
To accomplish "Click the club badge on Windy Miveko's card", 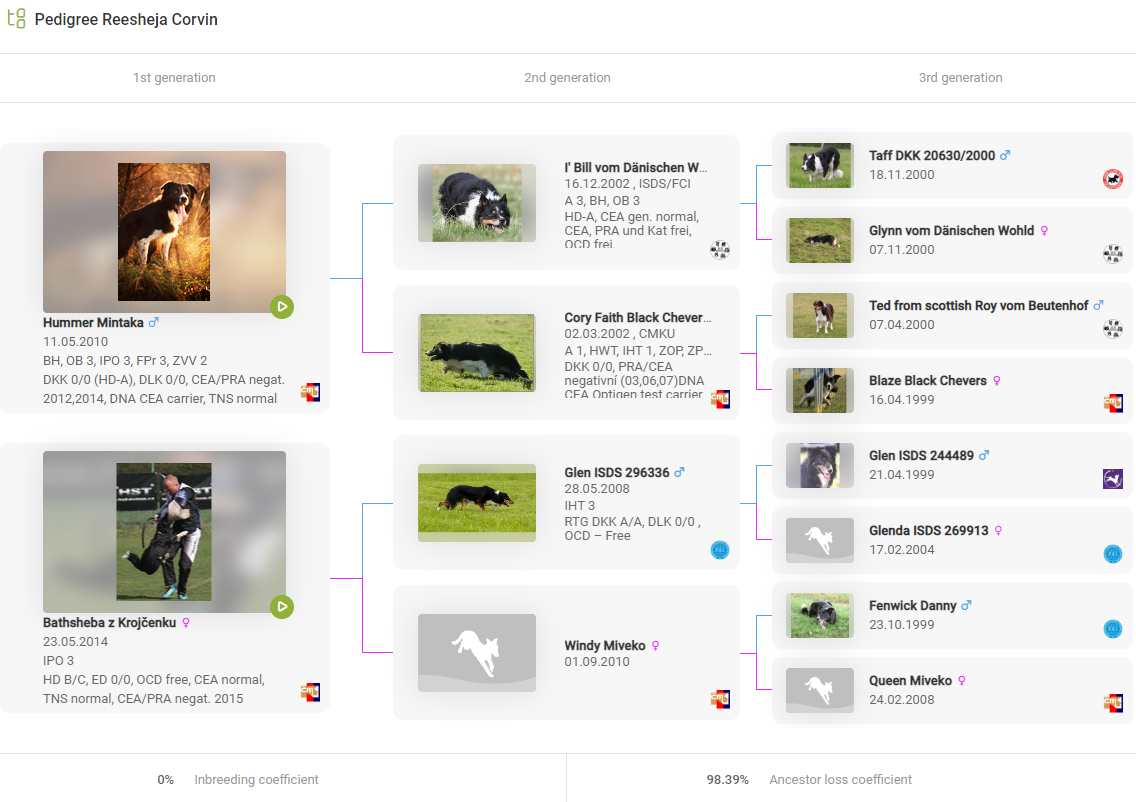I will pyautogui.click(x=719, y=699).
